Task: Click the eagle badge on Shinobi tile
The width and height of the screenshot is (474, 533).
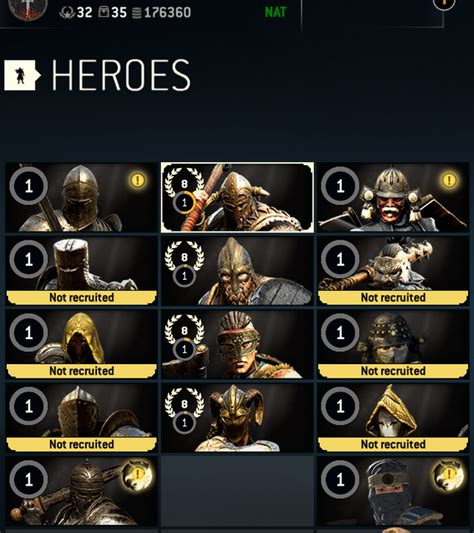Action: [x=449, y=475]
